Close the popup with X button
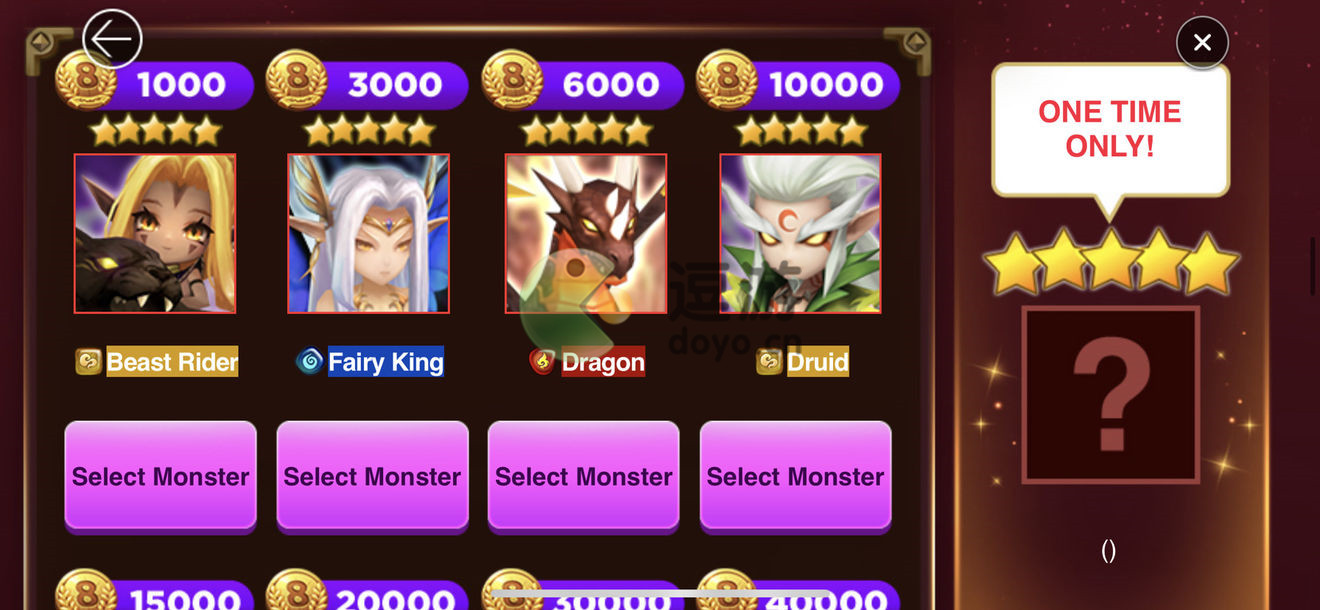Image resolution: width=1320 pixels, height=610 pixels. coord(1202,42)
